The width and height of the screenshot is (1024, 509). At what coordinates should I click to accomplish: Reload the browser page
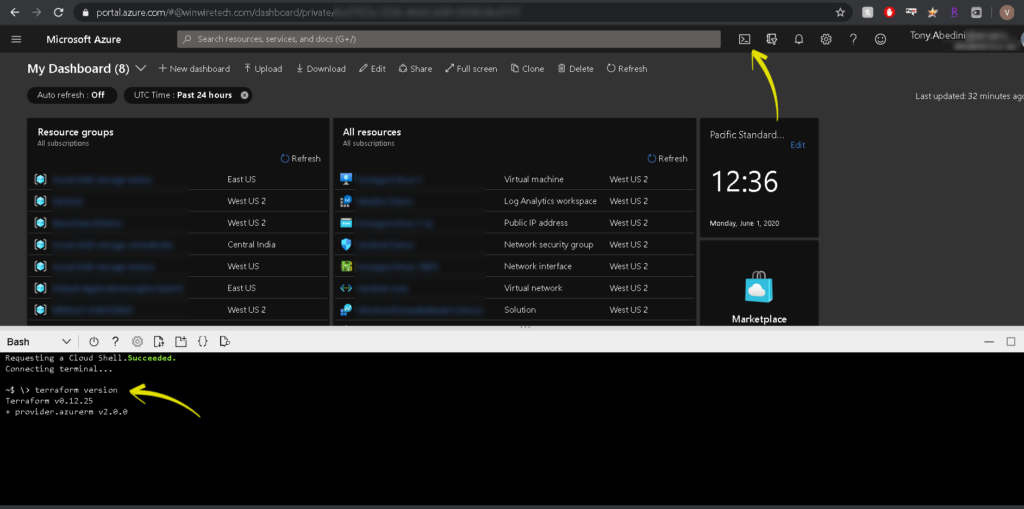coord(58,12)
